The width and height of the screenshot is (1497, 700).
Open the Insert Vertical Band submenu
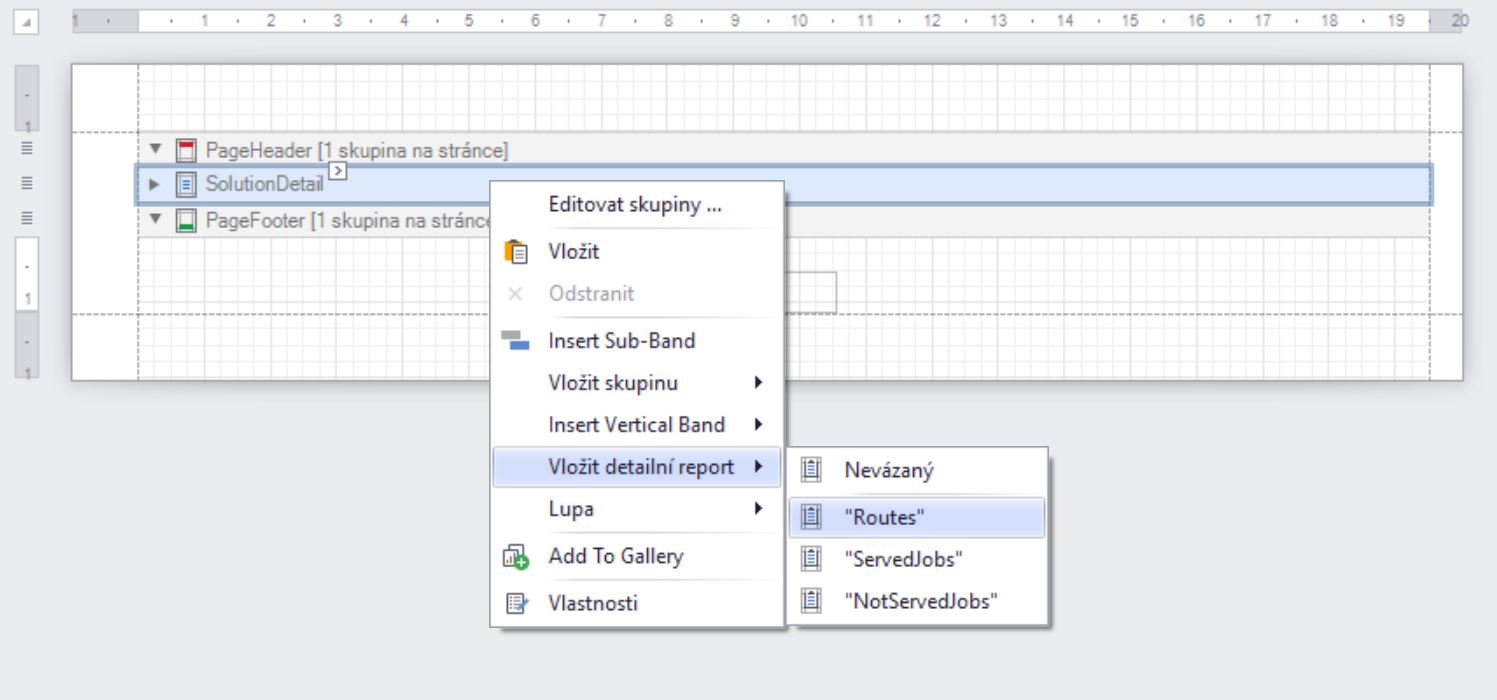tap(636, 424)
